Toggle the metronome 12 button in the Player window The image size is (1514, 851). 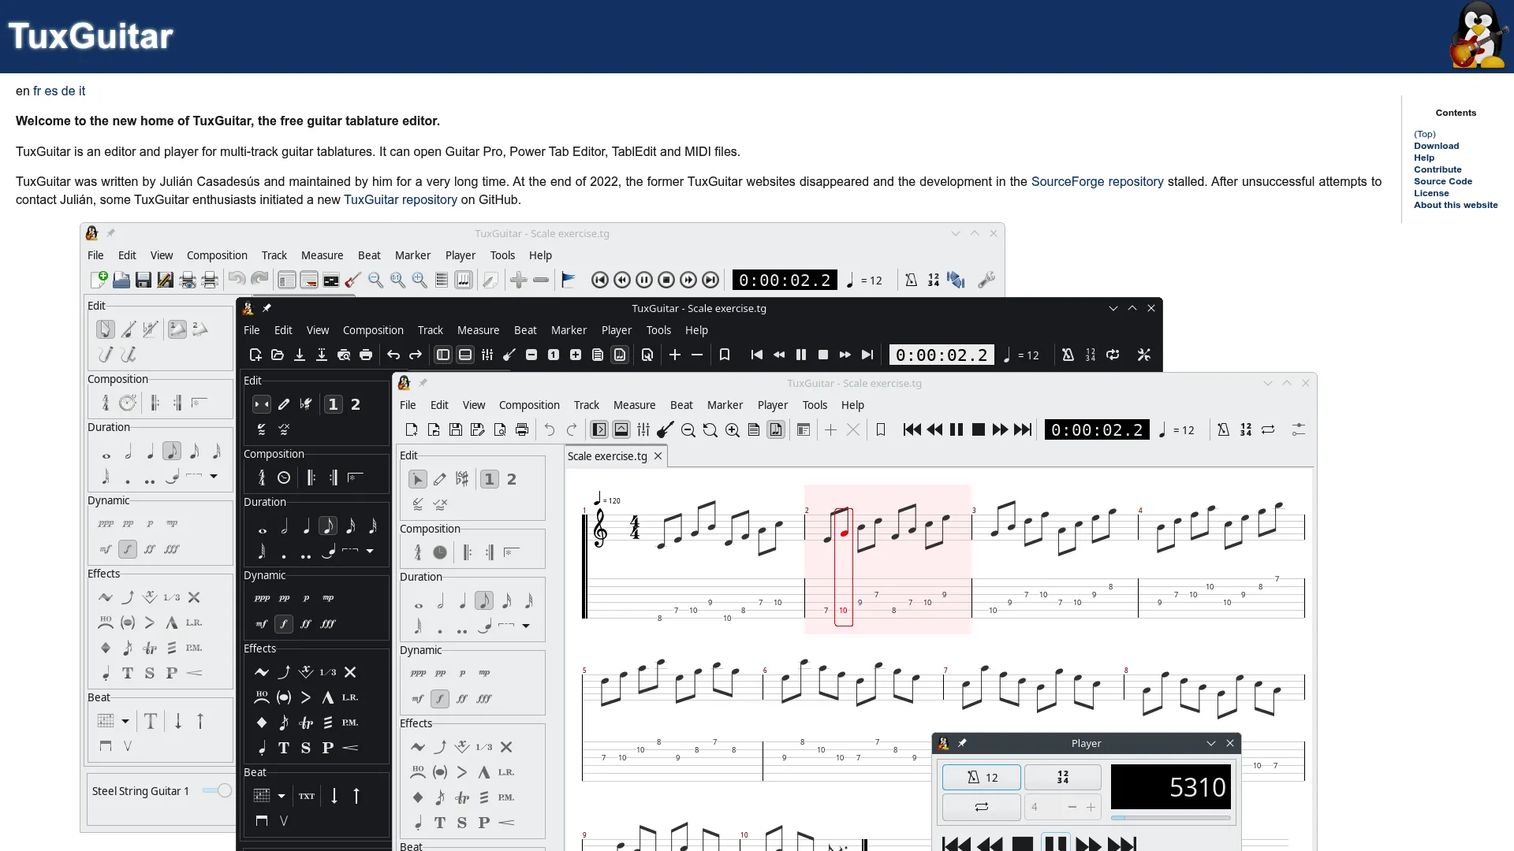(x=982, y=777)
